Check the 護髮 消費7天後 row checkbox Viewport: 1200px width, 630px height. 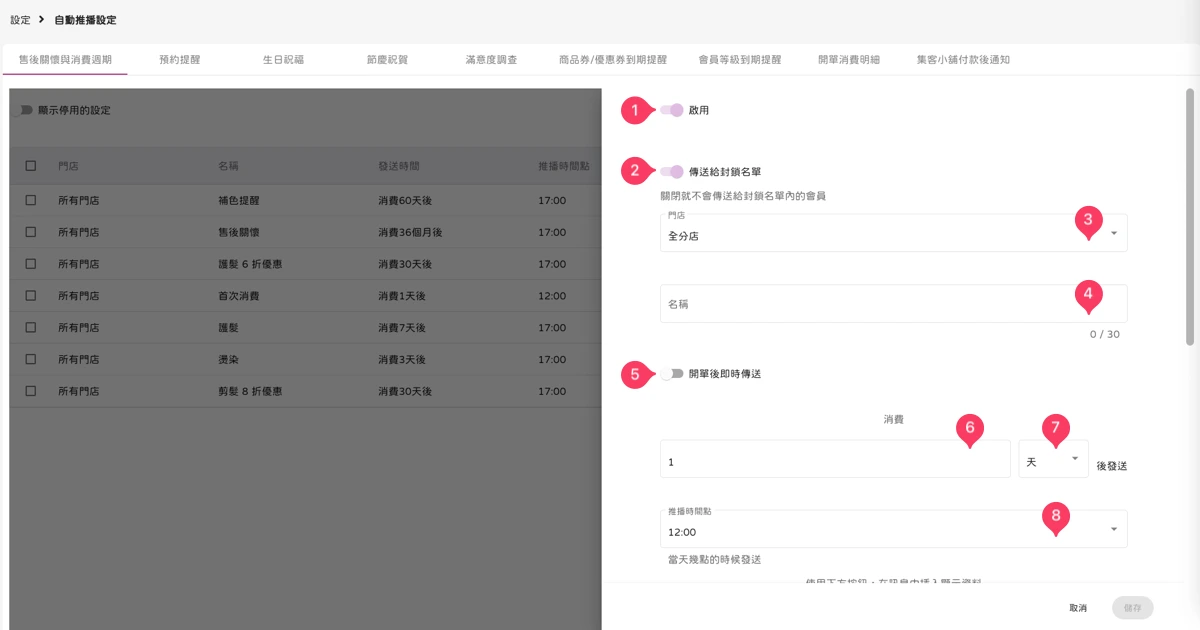tap(31, 327)
